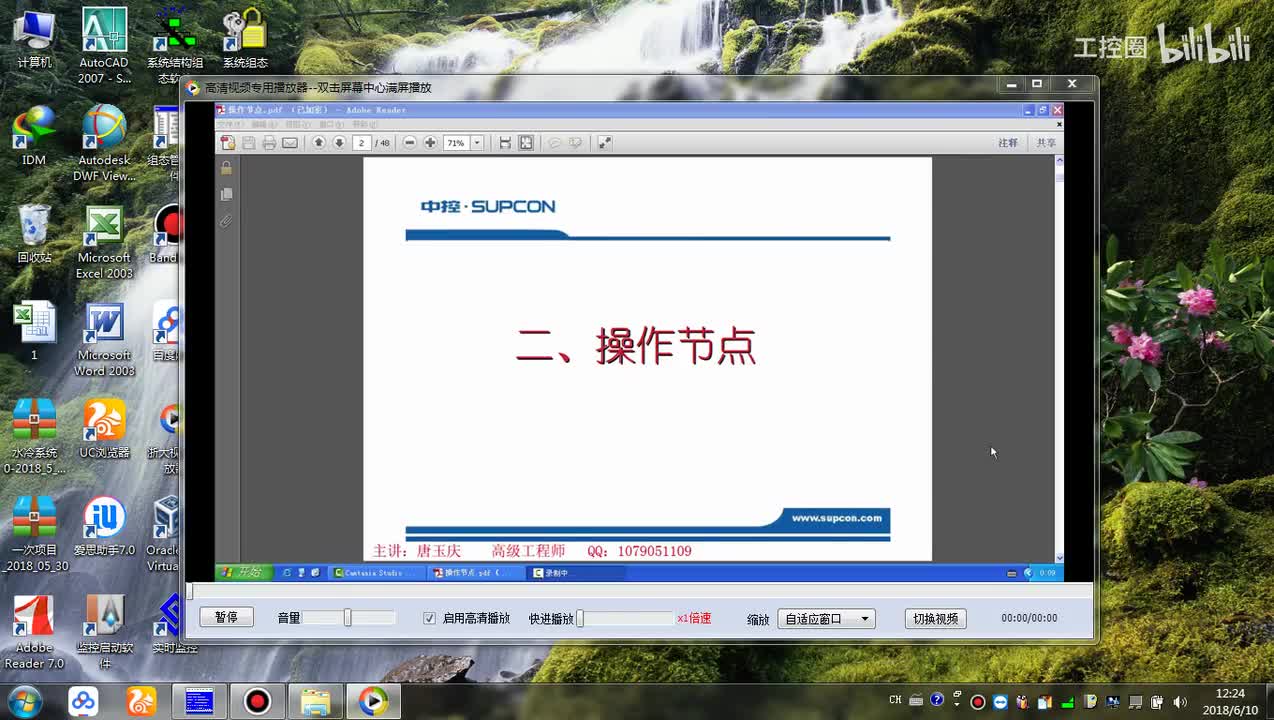Screen dimensions: 1274x720
Task: Click the page number field showing 2
Action: [362, 143]
